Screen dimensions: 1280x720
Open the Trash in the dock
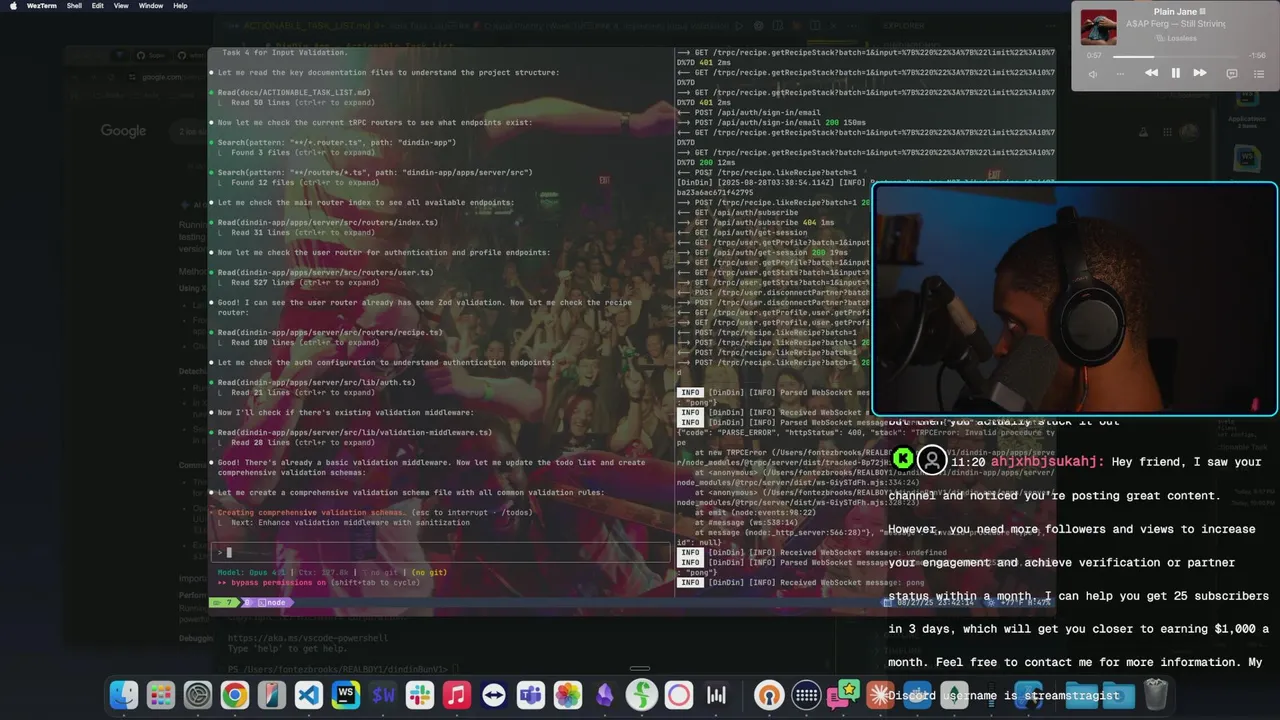pyautogui.click(x=1155, y=694)
